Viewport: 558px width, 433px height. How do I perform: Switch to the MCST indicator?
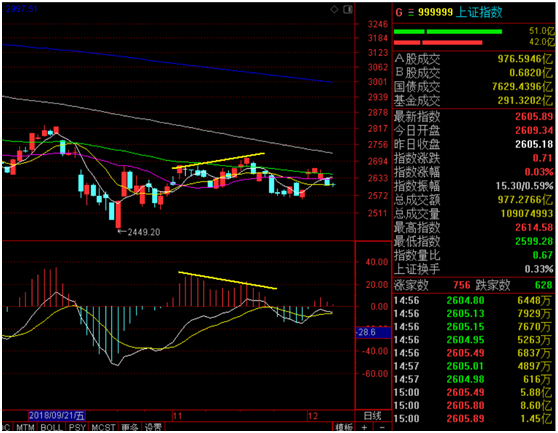103,427
